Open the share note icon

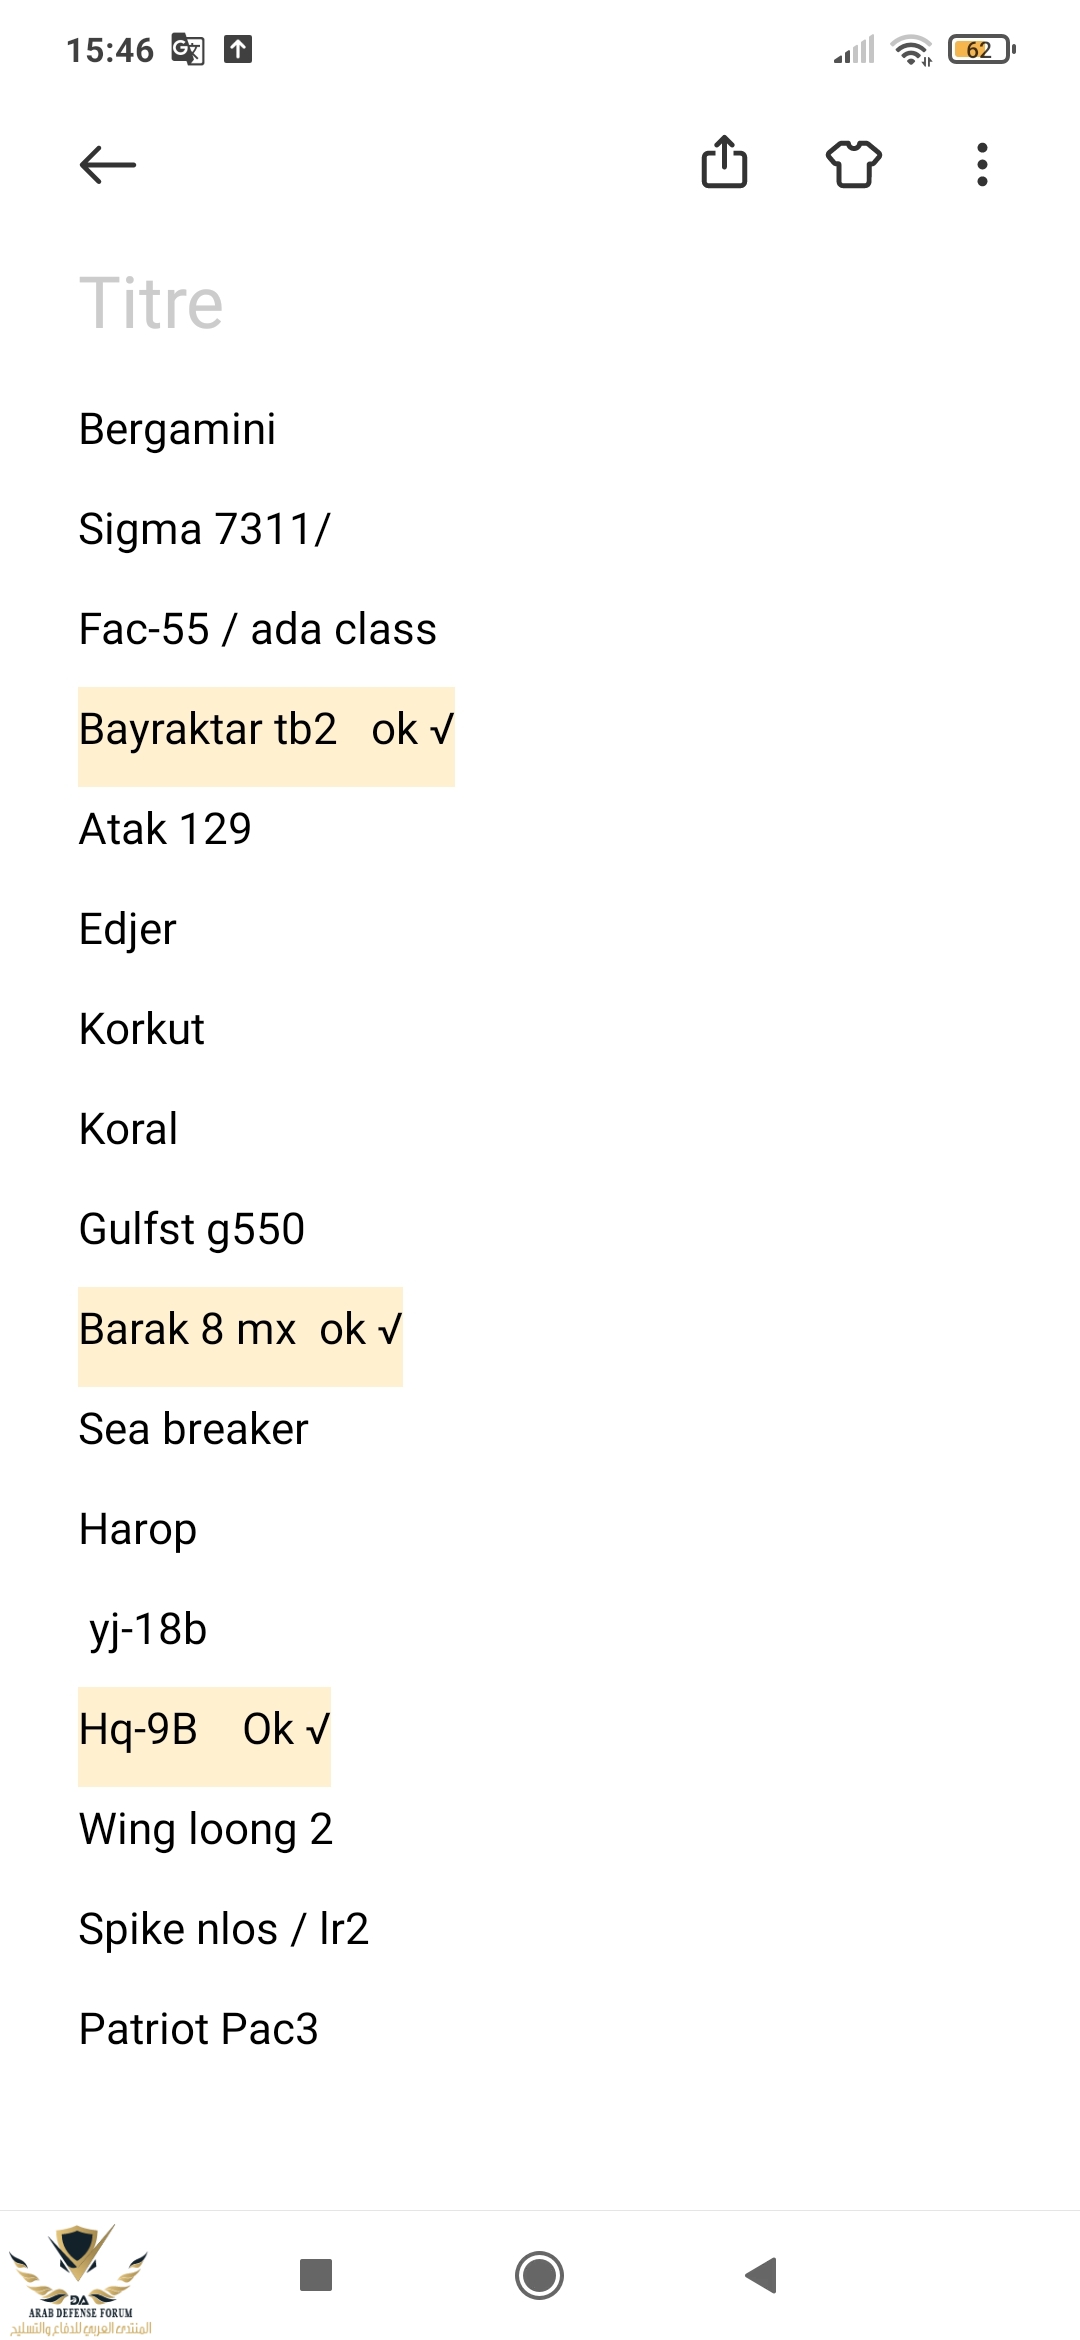click(724, 163)
